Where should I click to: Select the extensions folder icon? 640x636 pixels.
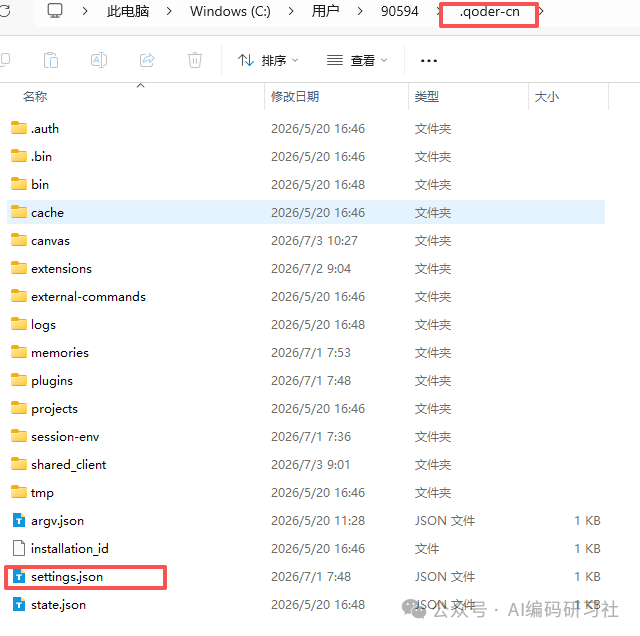[x=19, y=268]
